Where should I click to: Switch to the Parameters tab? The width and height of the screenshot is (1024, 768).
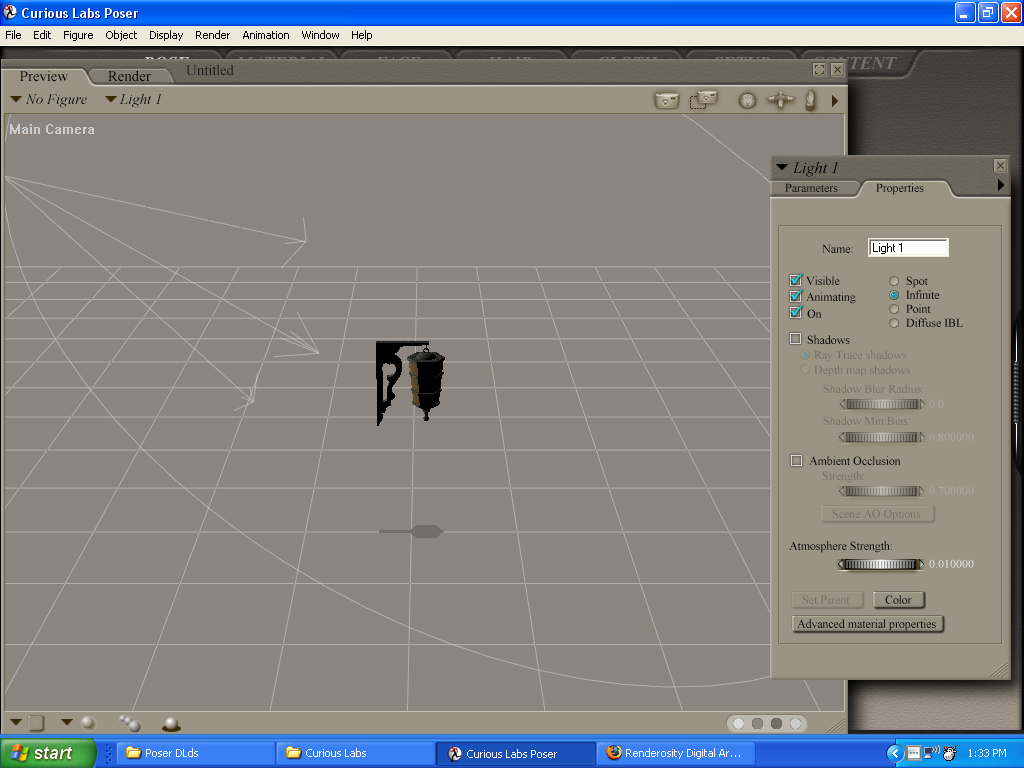(x=811, y=188)
